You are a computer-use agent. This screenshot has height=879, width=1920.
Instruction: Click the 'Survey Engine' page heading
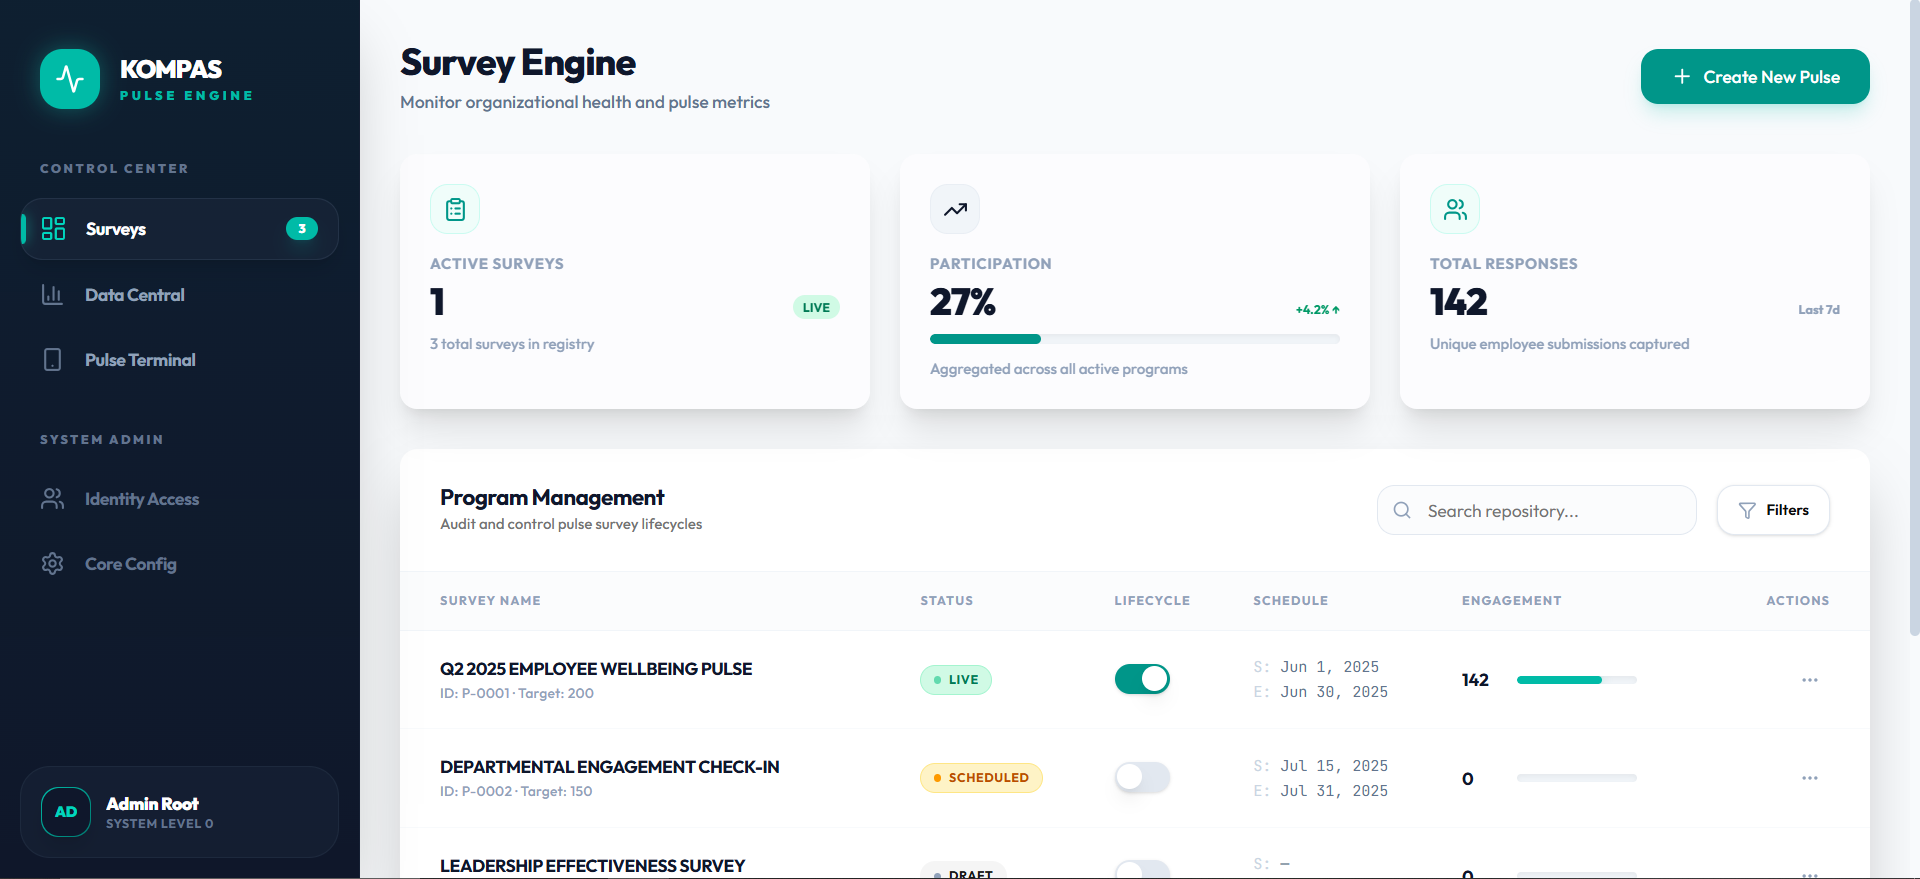(518, 63)
